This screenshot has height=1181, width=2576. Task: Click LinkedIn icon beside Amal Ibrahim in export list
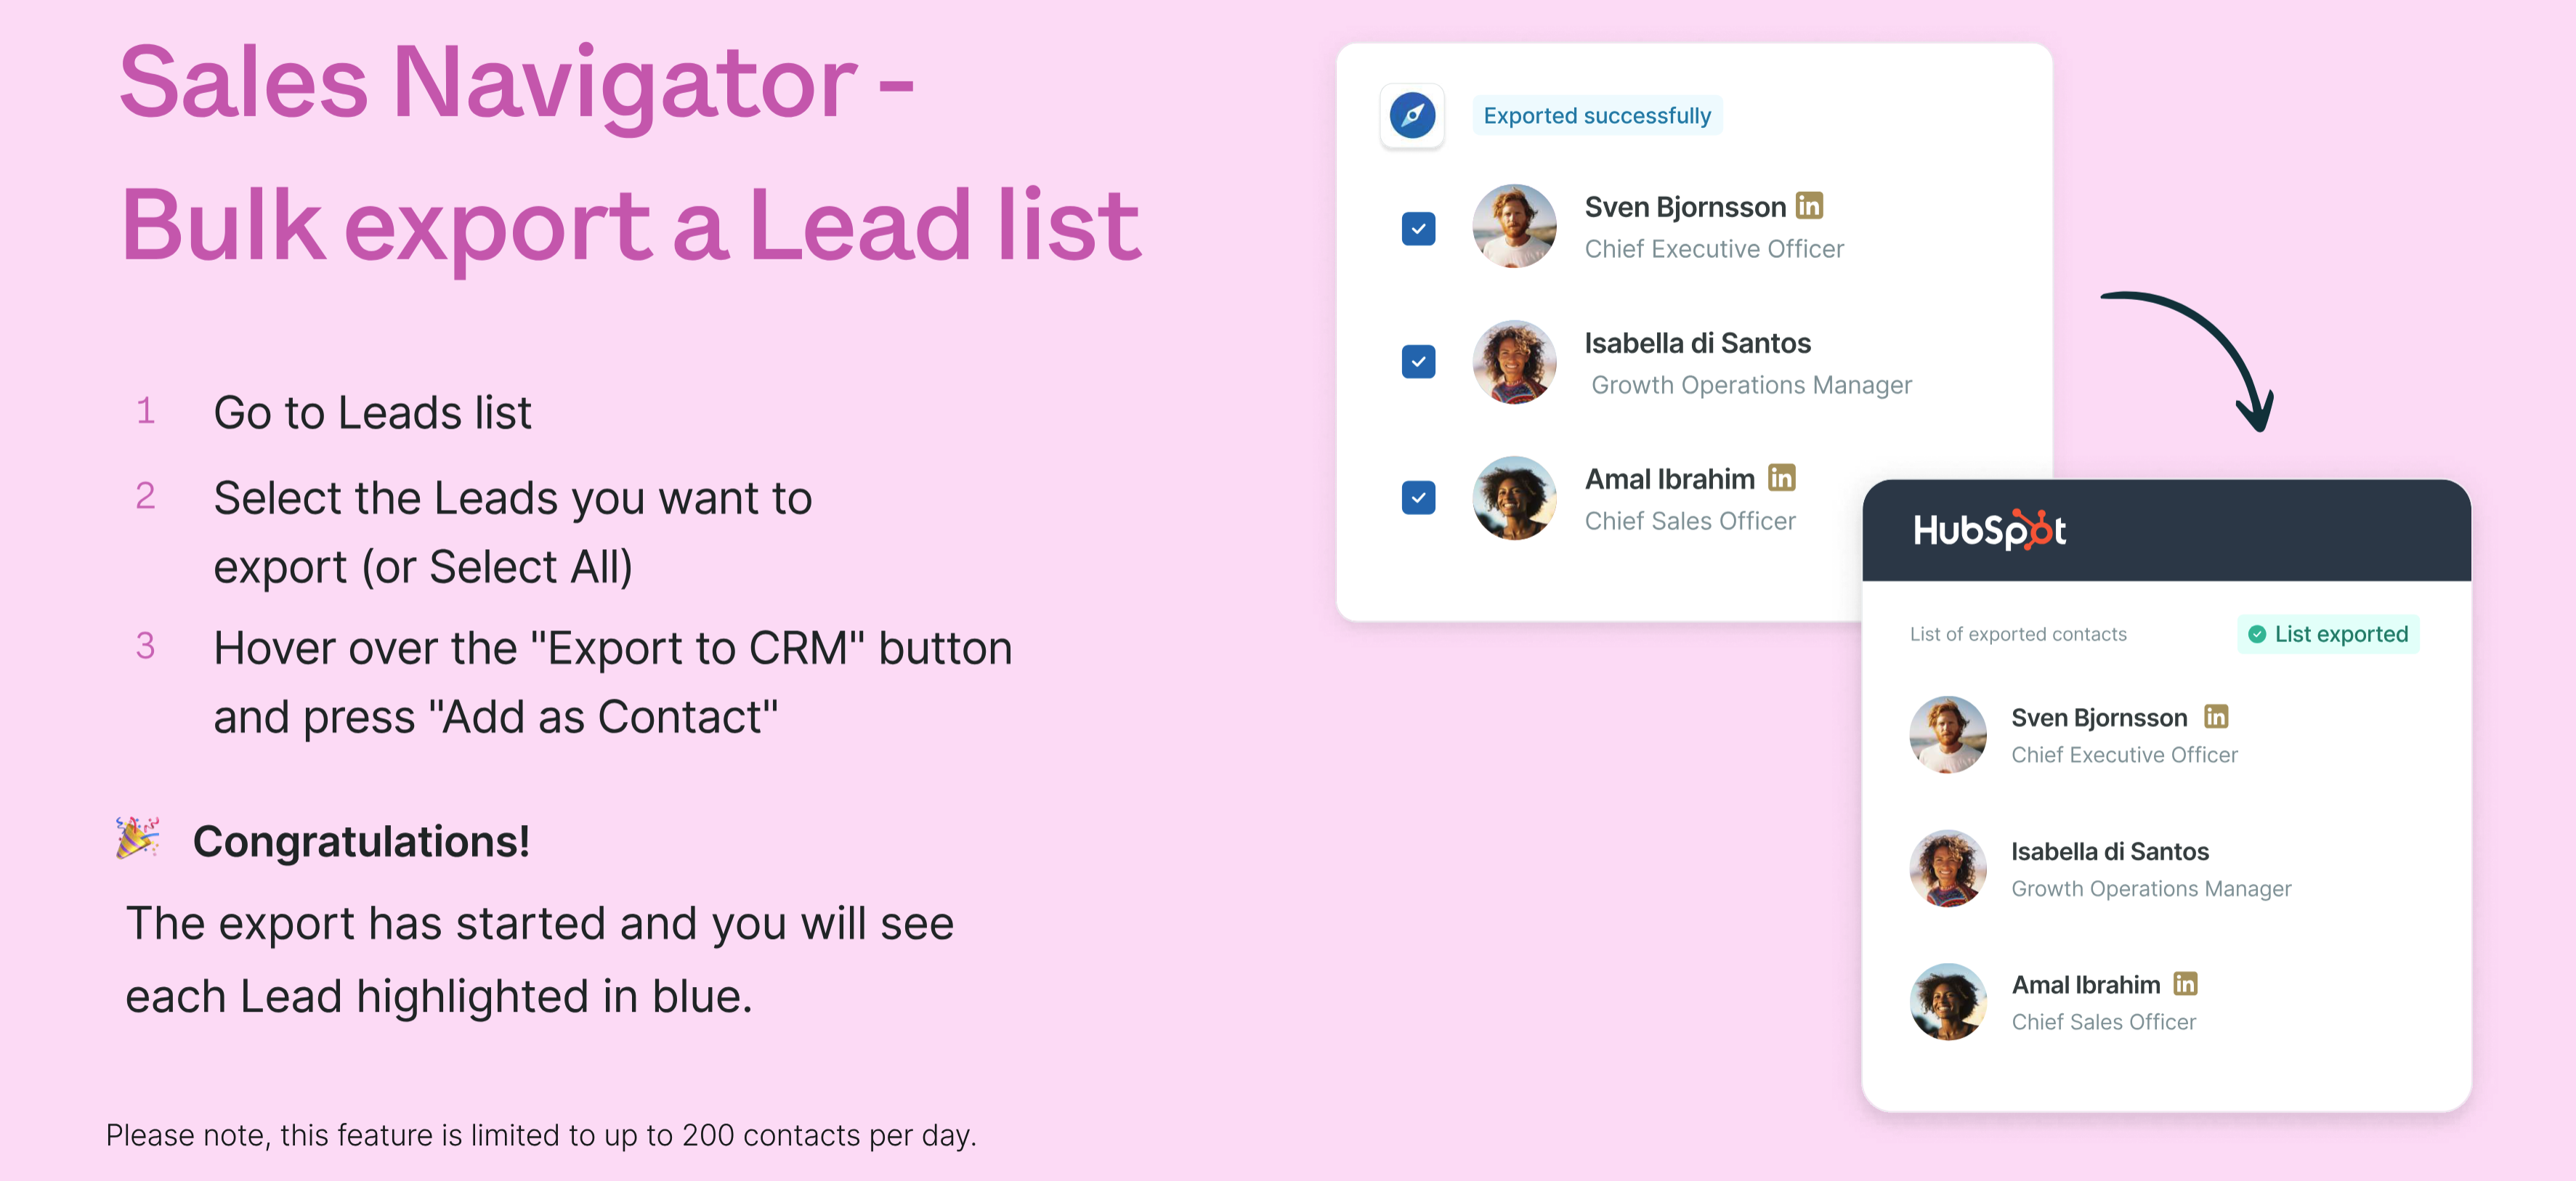tap(1781, 478)
